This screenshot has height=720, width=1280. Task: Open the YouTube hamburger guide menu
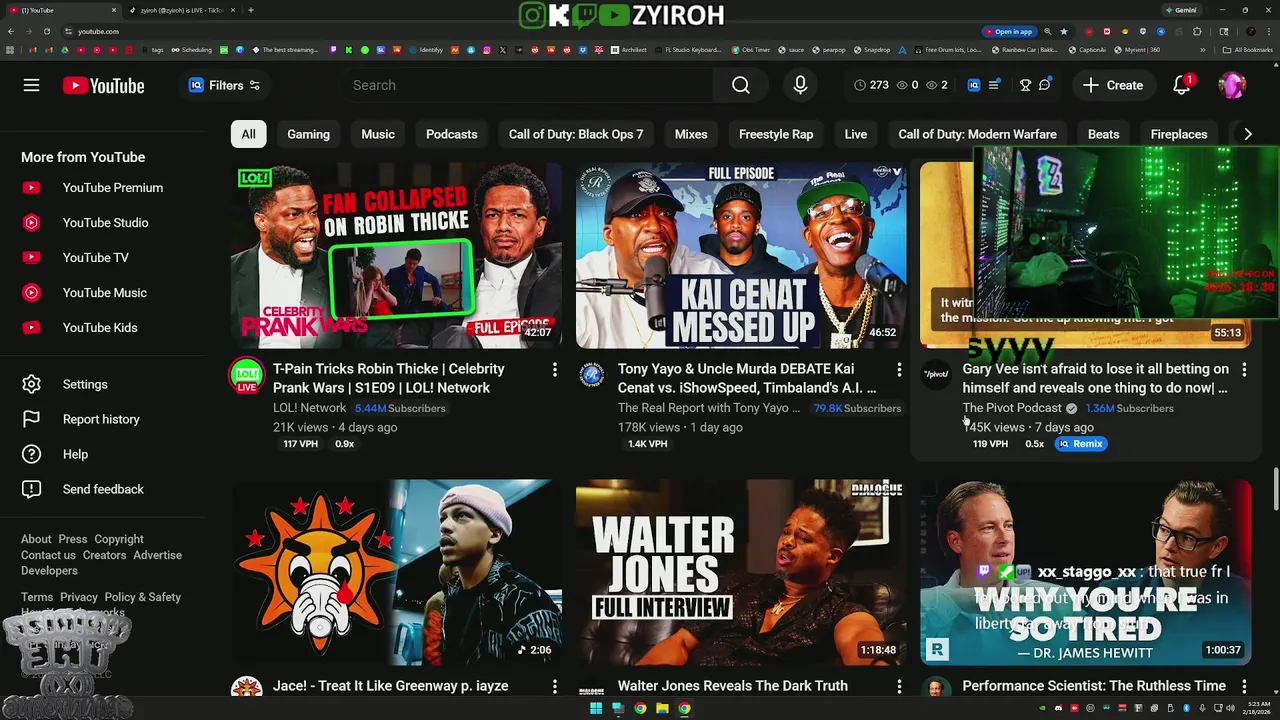click(31, 85)
